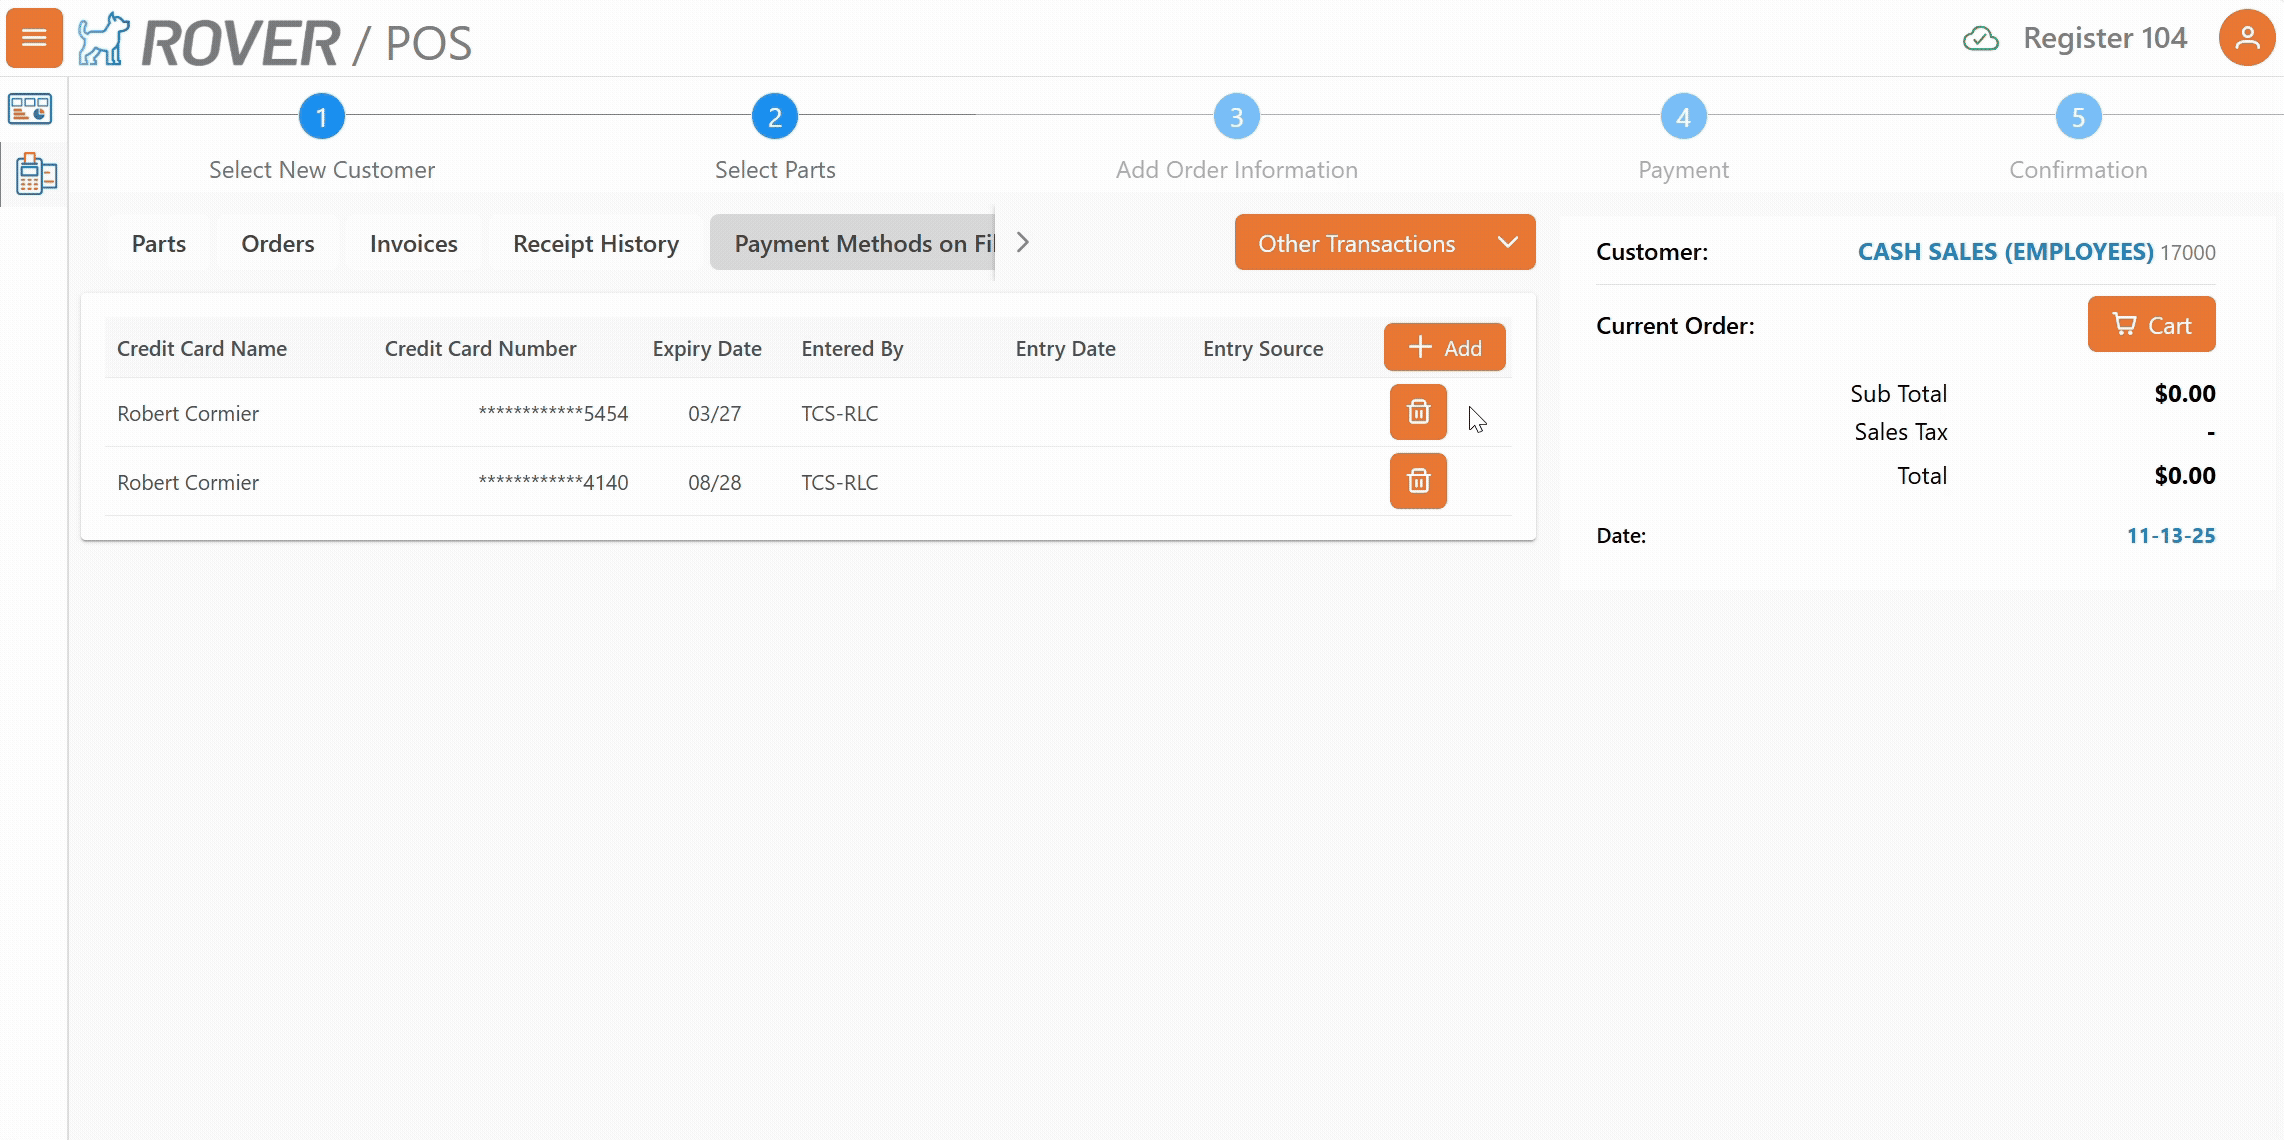The image size is (2284, 1140).
Task: Open the Receipt History tab
Action: 594,242
